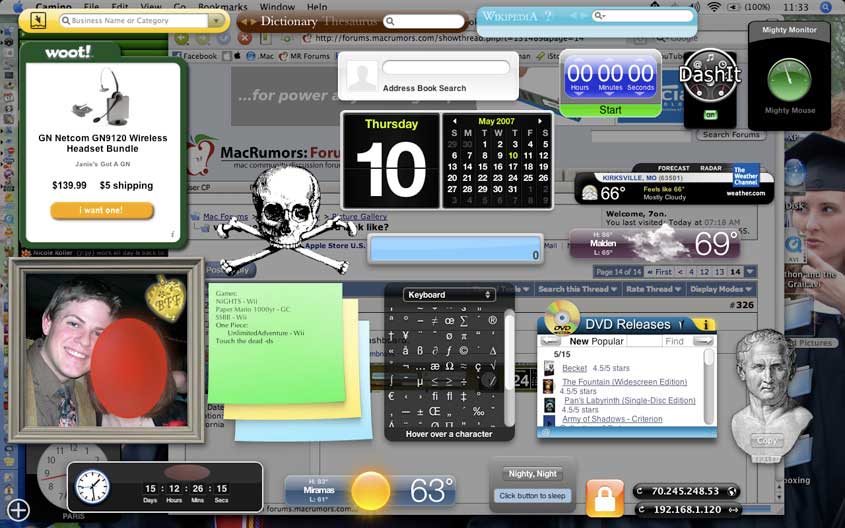Select the Popular tab in DVD Releases

tap(607, 342)
